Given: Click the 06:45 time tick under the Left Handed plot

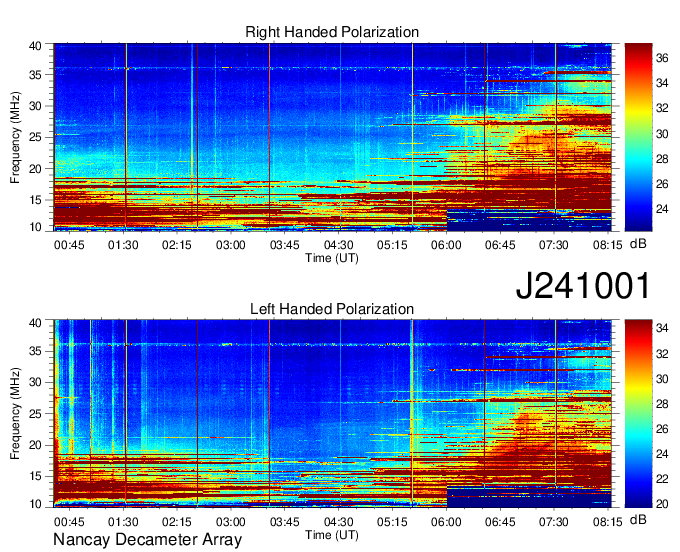Looking at the screenshot, I should pos(500,522).
